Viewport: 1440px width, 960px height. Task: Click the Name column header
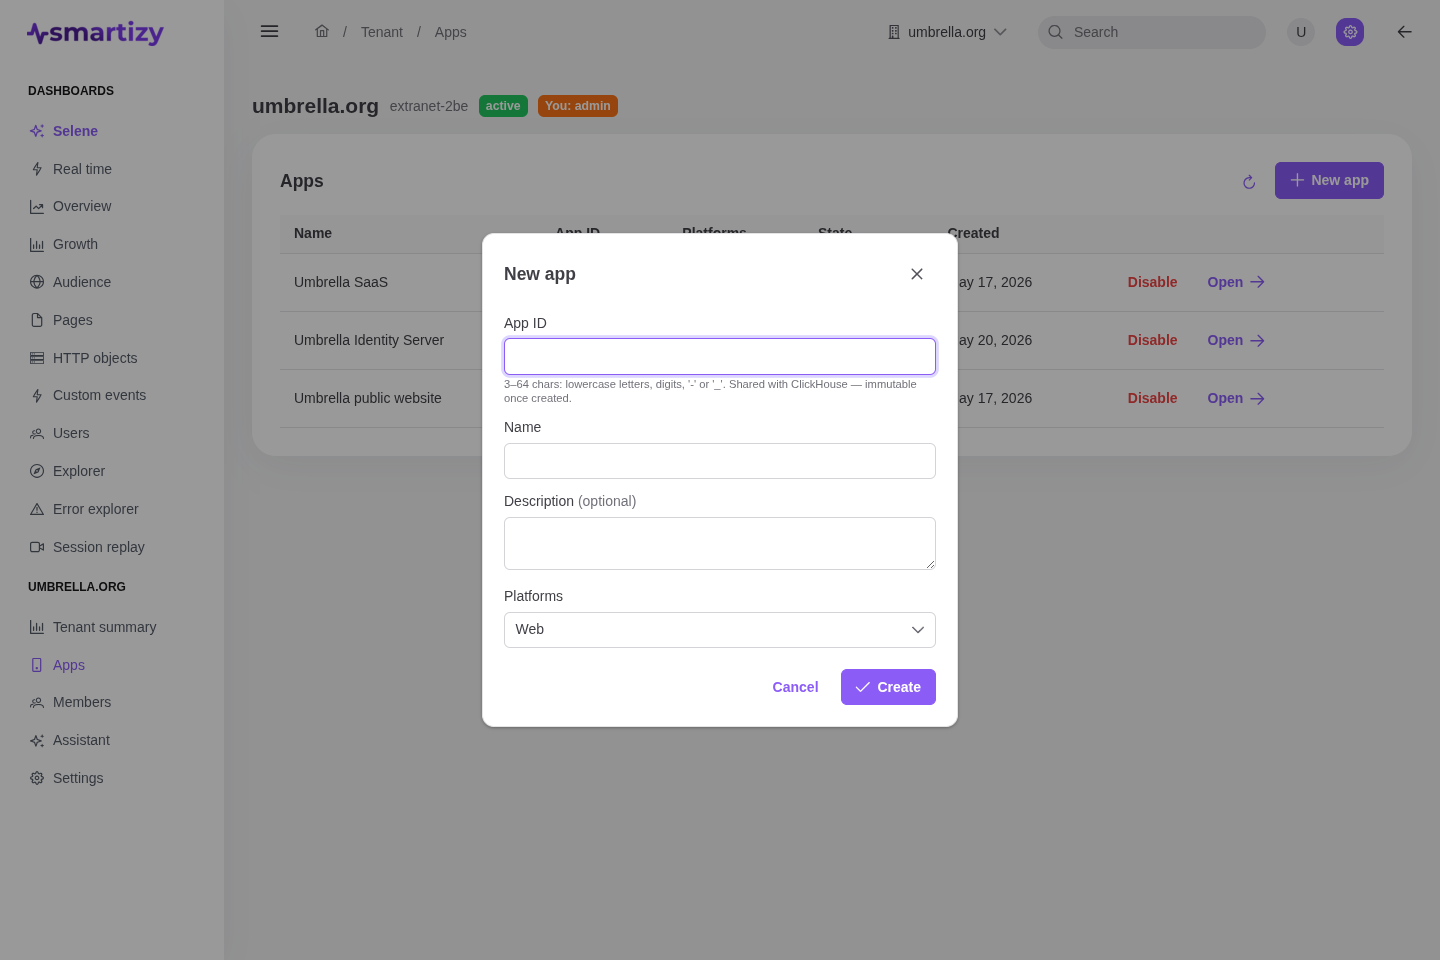tap(313, 233)
